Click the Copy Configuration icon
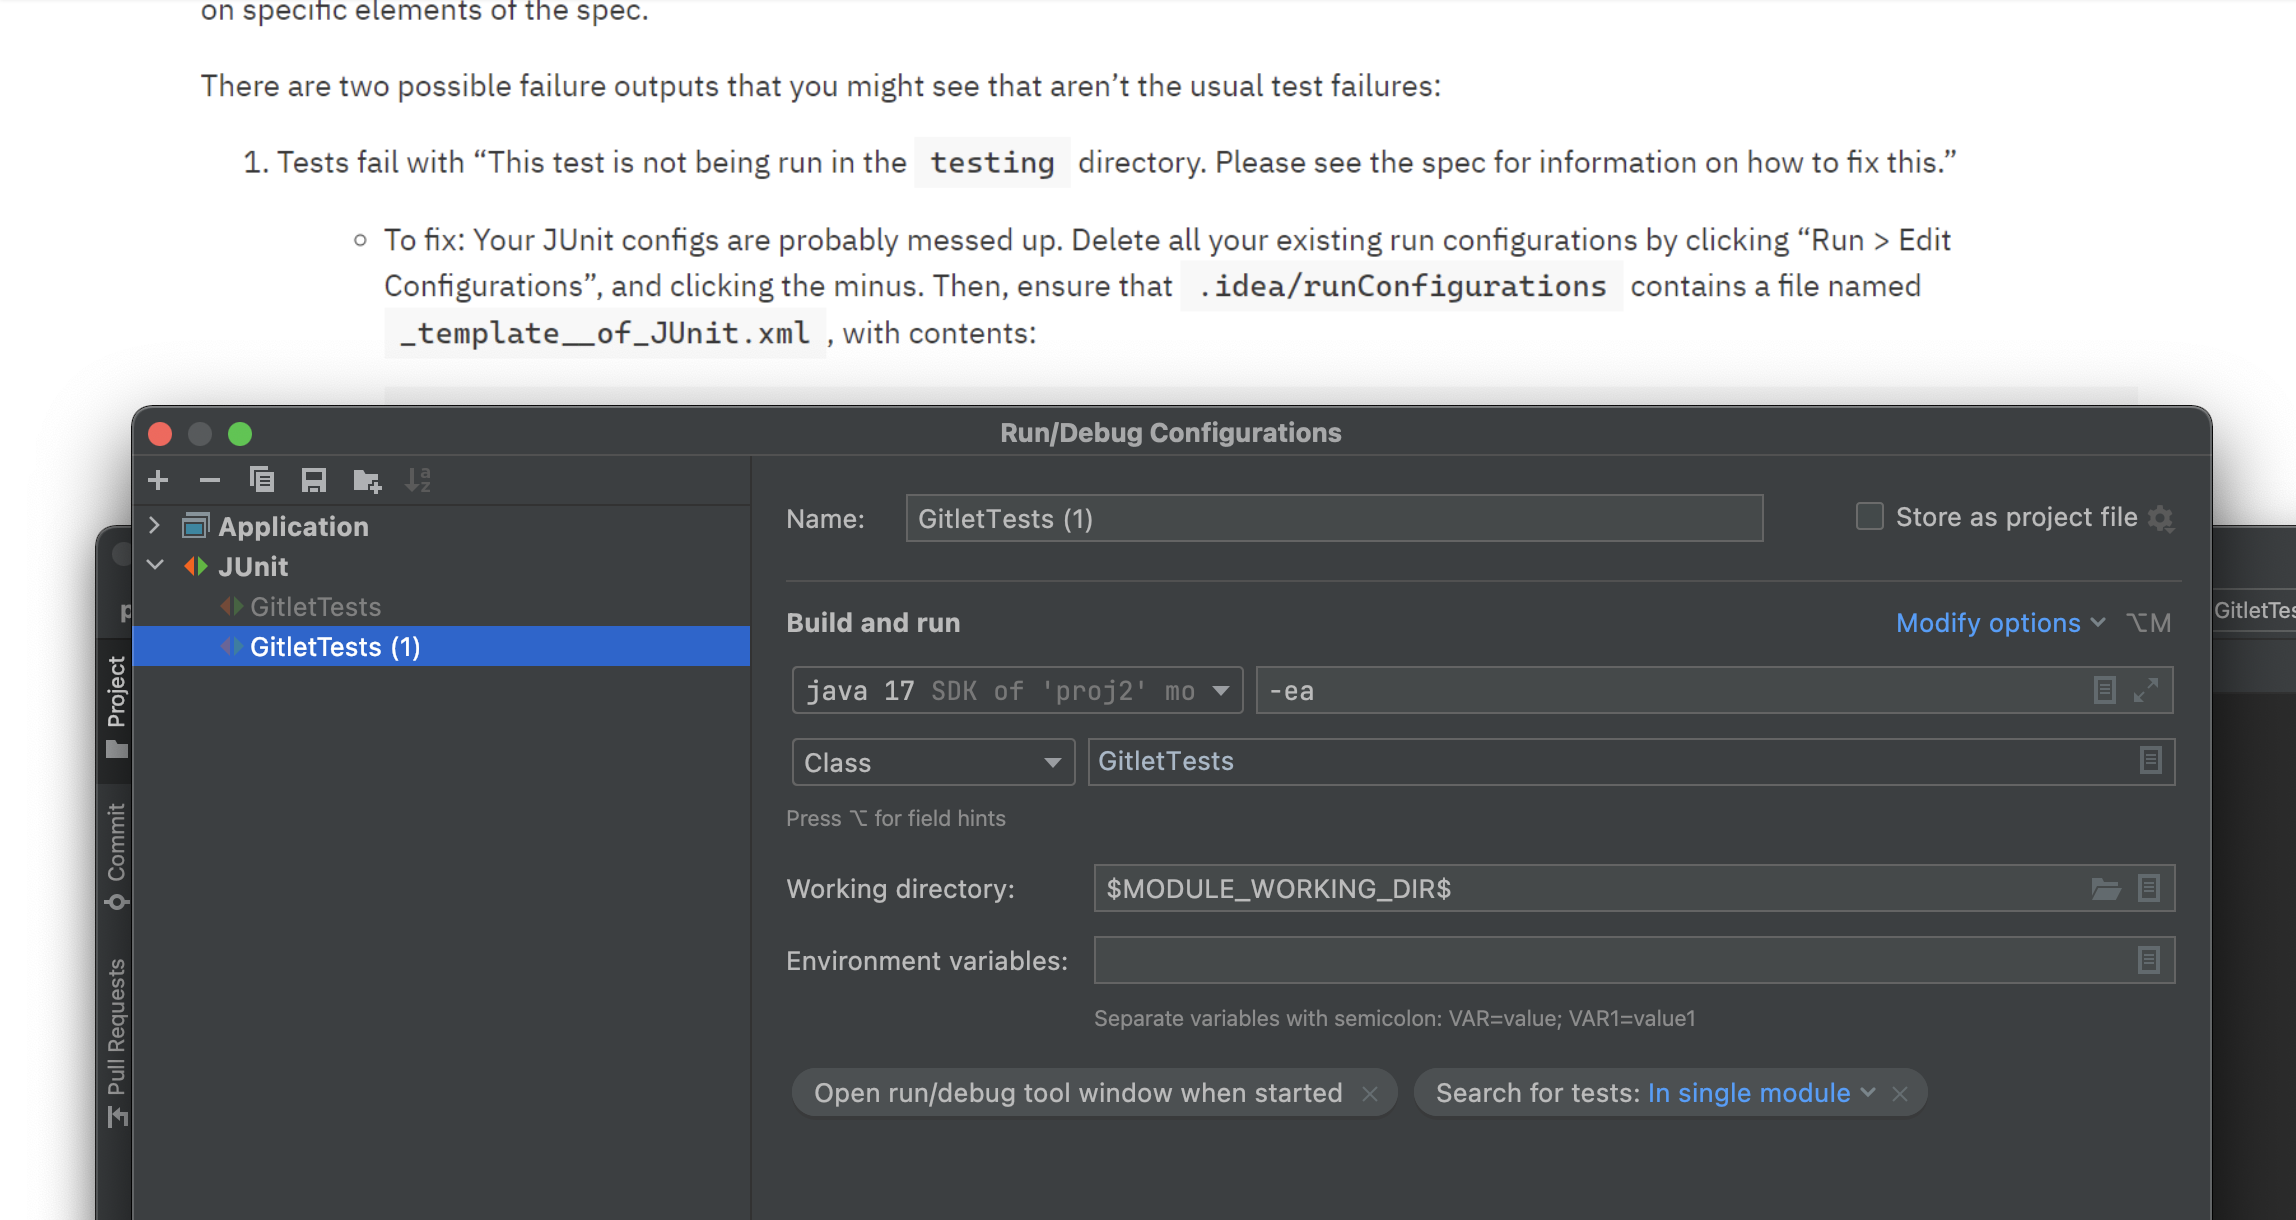The width and height of the screenshot is (2296, 1220). tap(262, 480)
